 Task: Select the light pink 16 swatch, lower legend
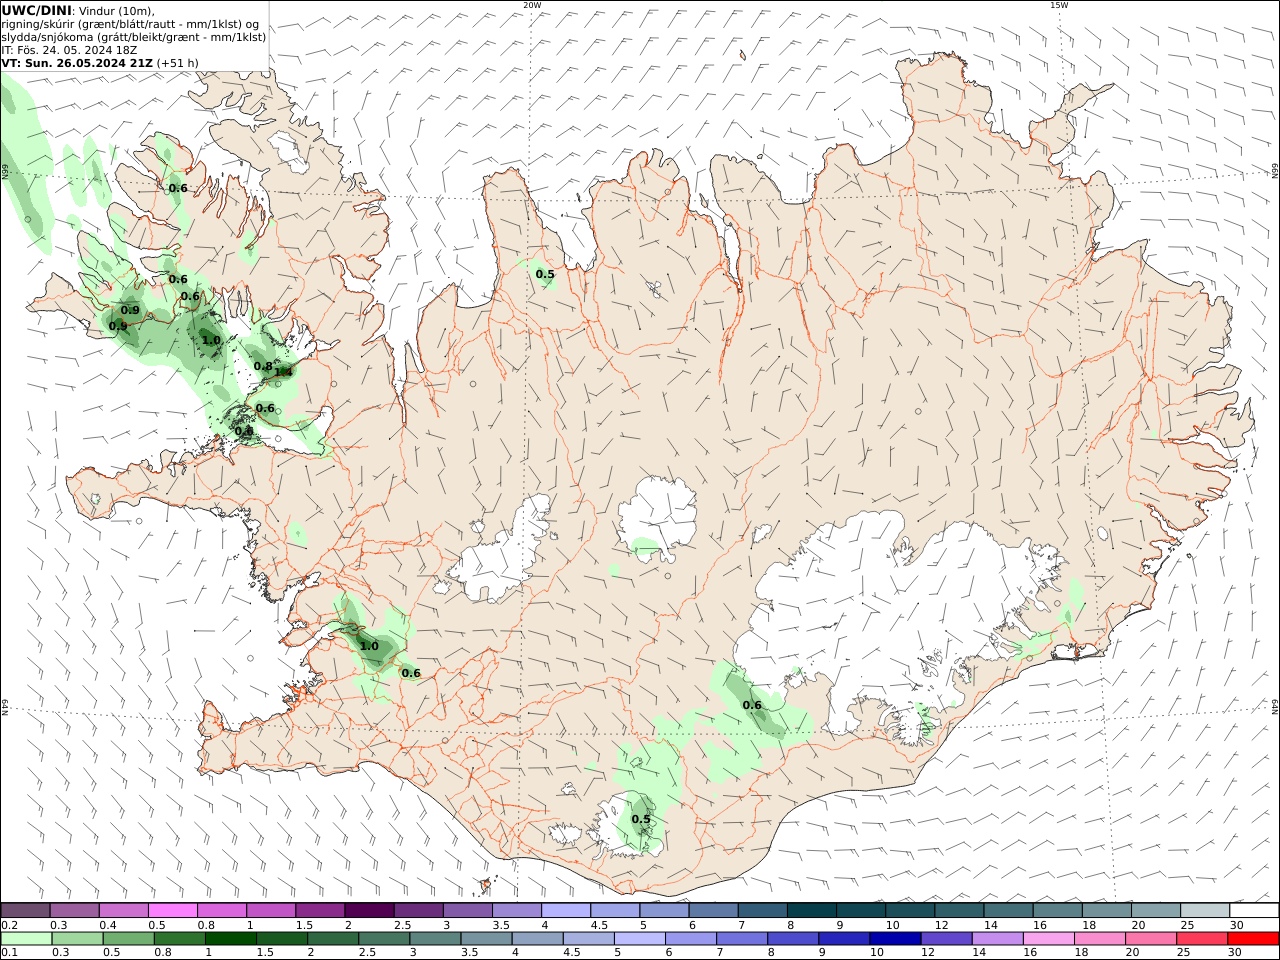point(1048,939)
